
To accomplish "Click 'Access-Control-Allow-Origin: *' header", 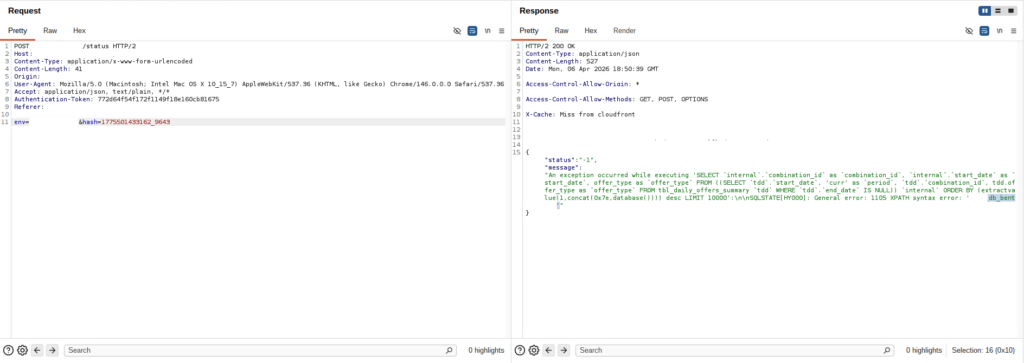I will coord(582,84).
